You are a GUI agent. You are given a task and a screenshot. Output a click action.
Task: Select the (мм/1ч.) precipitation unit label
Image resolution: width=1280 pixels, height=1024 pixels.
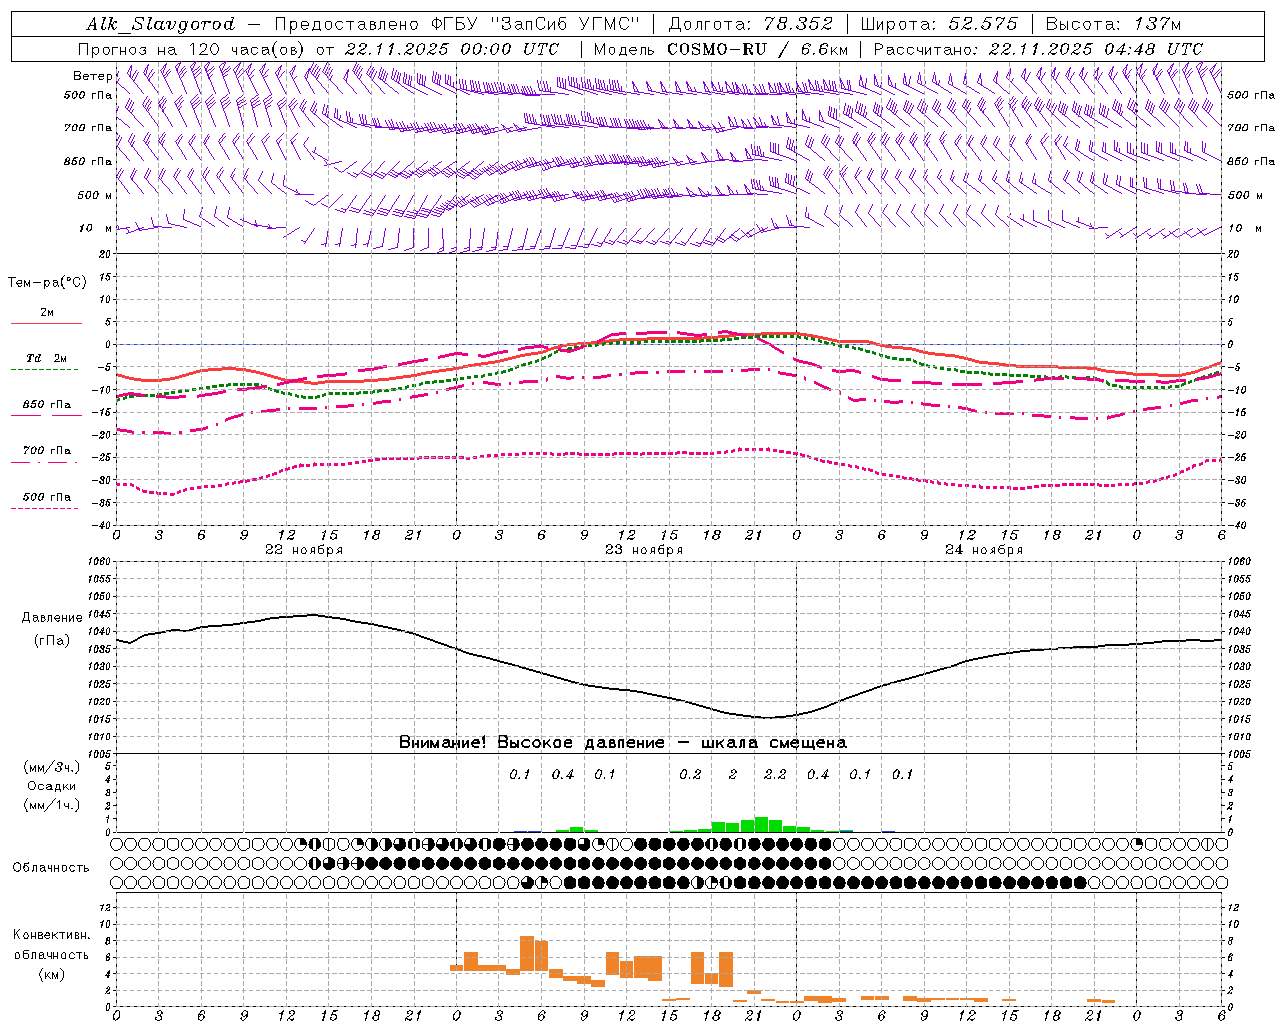coord(52,805)
